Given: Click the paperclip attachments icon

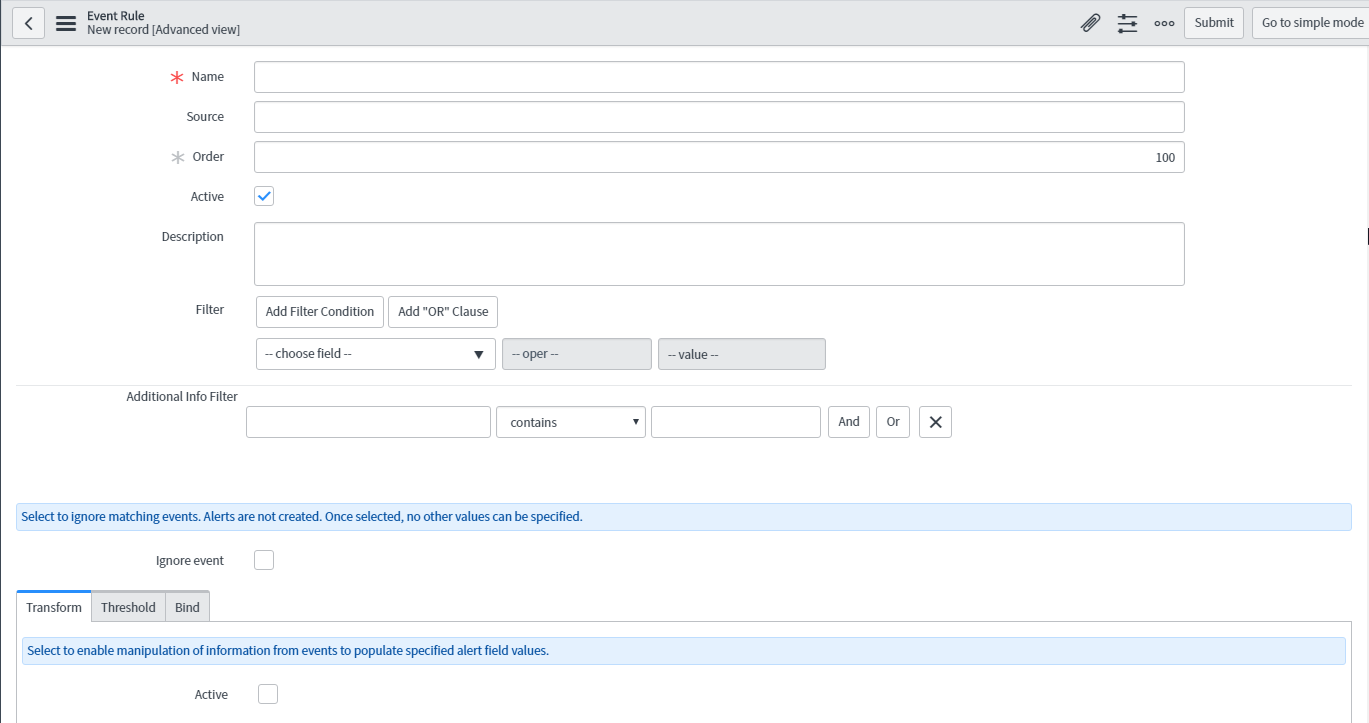Looking at the screenshot, I should 1090,23.
